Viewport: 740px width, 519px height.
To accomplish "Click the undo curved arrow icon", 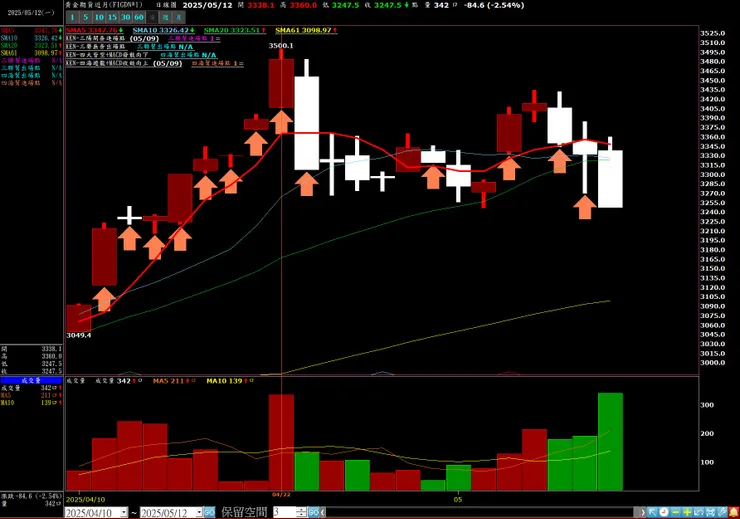I will [699, 512].
